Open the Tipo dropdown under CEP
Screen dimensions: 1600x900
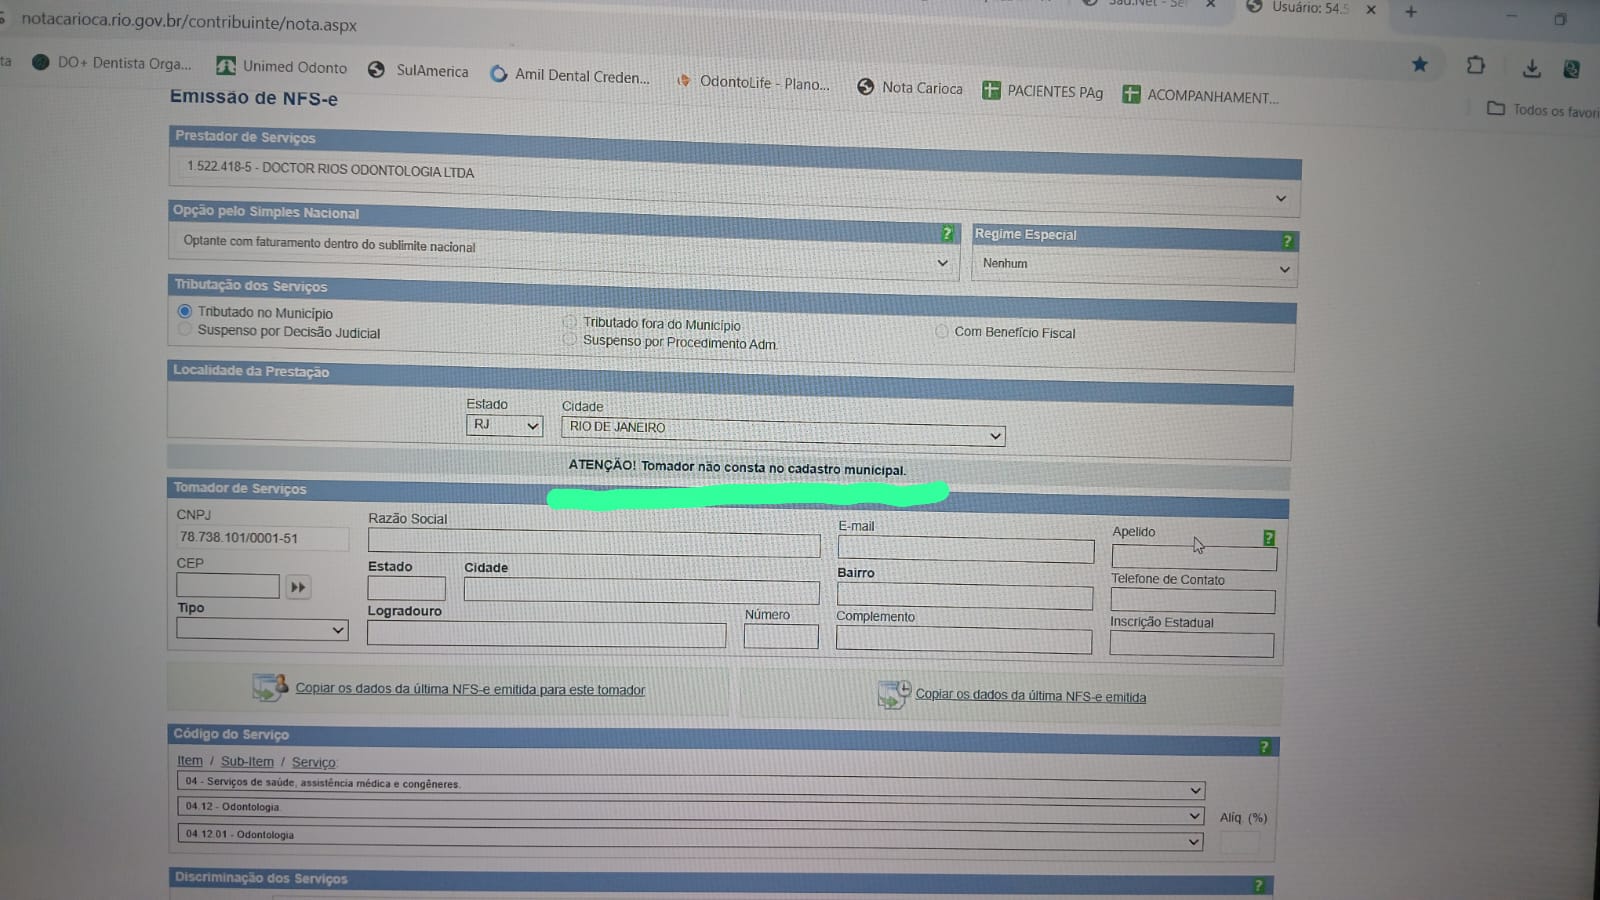pos(262,629)
